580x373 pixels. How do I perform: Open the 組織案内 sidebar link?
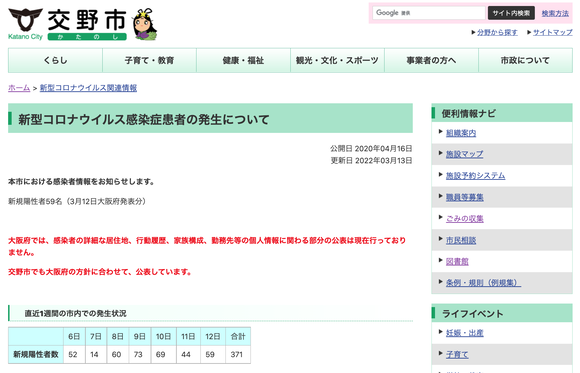pos(461,133)
